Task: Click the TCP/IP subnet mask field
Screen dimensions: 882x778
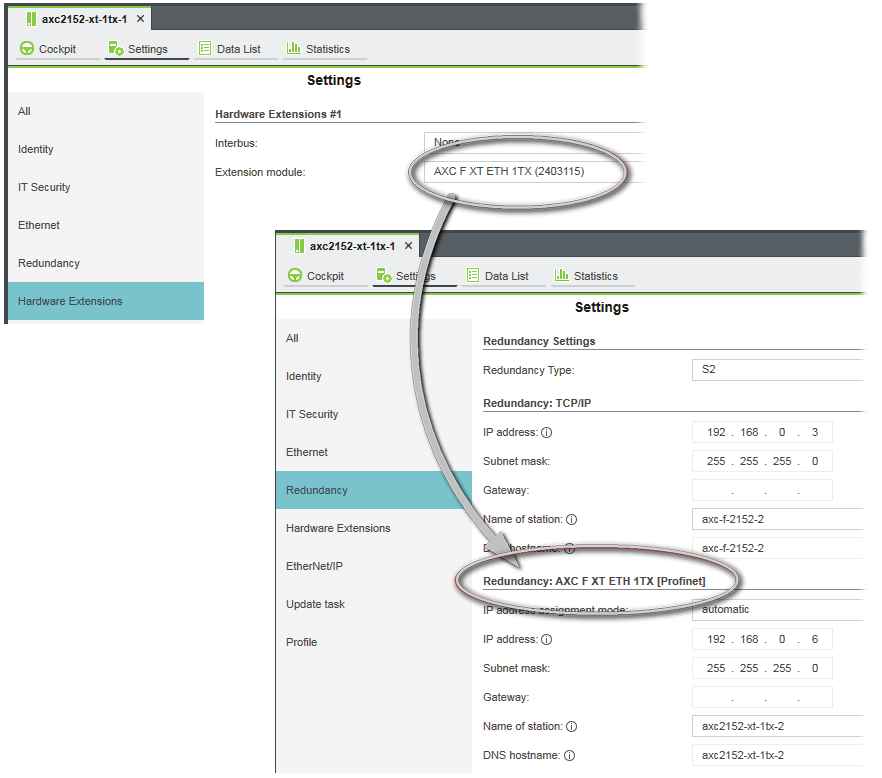Action: [762, 461]
